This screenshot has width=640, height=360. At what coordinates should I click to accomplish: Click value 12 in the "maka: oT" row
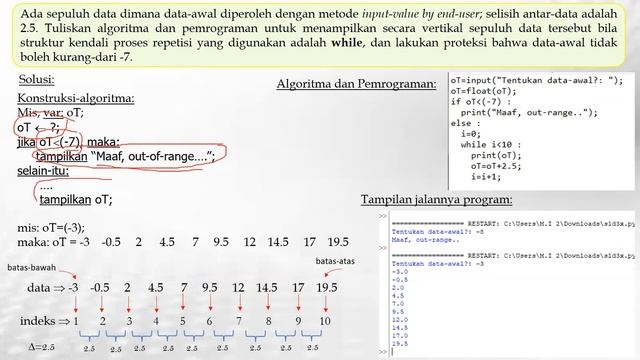(x=249, y=242)
